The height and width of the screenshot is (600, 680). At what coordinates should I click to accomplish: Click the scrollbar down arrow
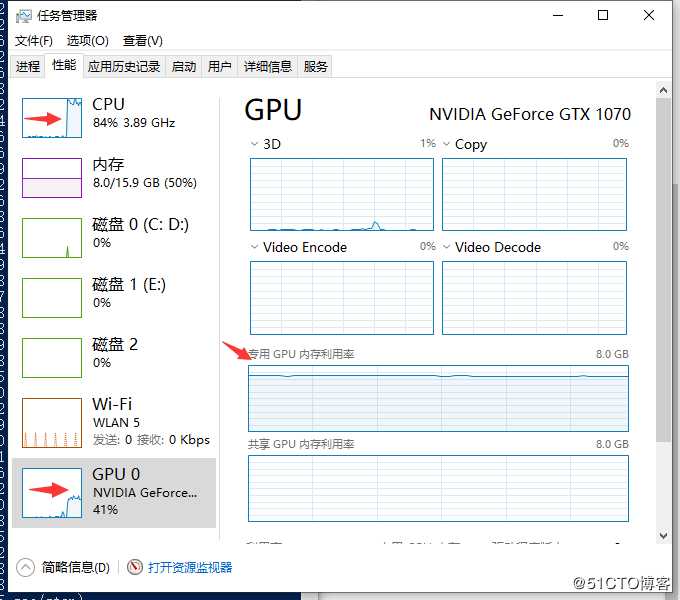click(x=663, y=535)
